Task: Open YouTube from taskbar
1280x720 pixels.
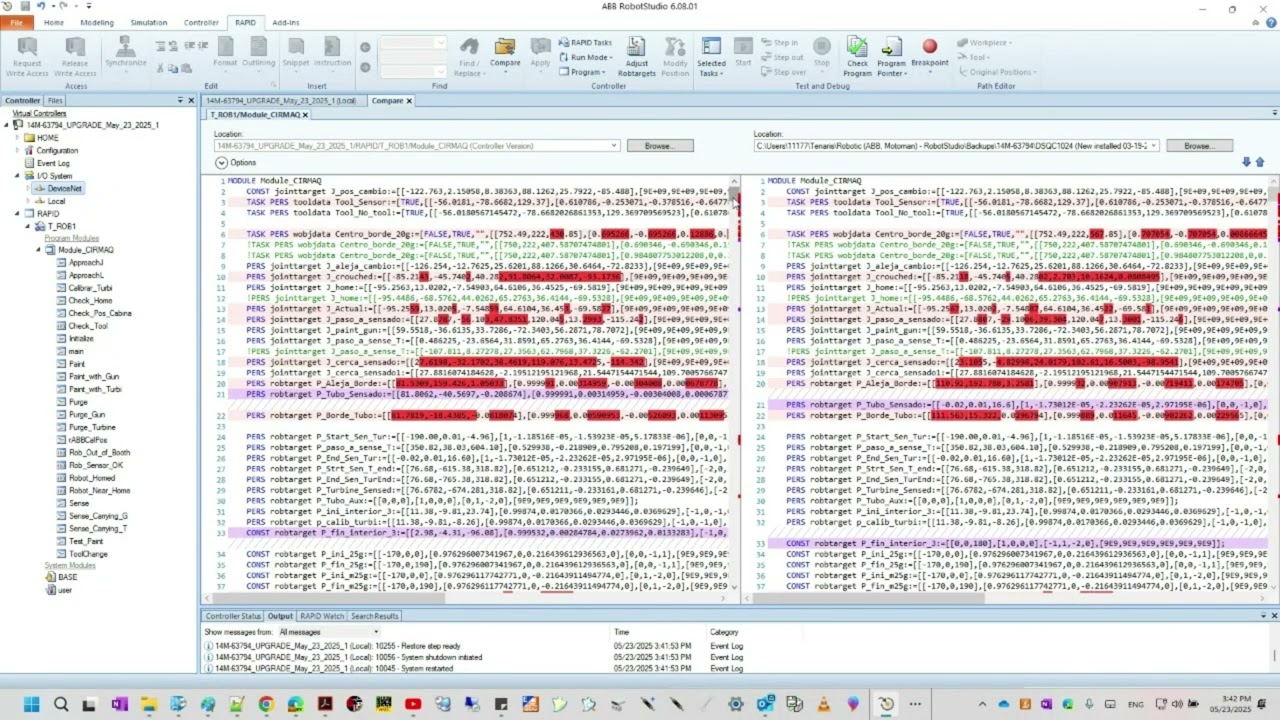Action: pos(413,705)
